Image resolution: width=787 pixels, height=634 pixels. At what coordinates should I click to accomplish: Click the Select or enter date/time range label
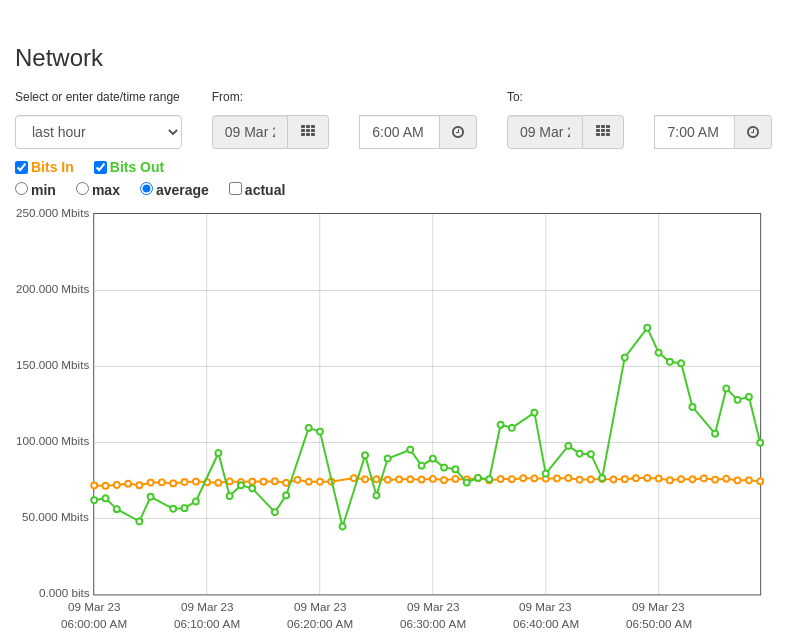[x=97, y=97]
